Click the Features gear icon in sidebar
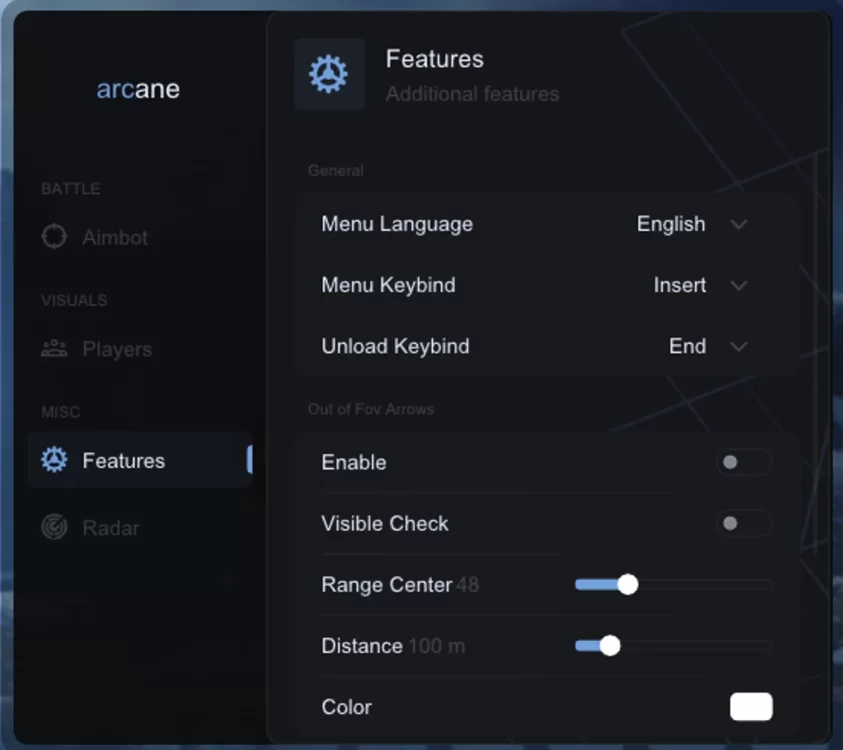Viewport: 843px width, 750px height. coord(54,460)
